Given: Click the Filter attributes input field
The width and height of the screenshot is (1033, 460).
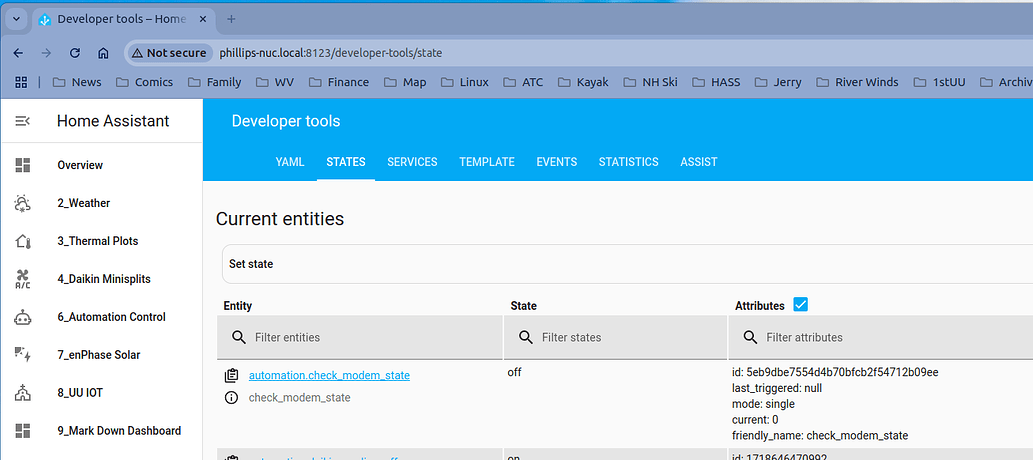Looking at the screenshot, I should pyautogui.click(x=881, y=337).
